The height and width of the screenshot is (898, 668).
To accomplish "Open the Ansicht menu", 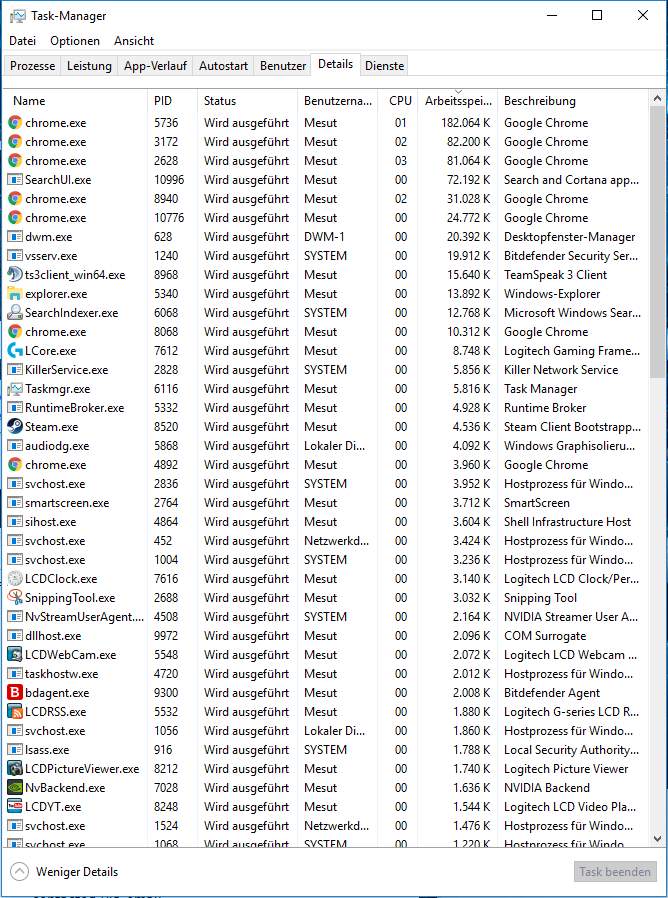I will (x=133, y=41).
